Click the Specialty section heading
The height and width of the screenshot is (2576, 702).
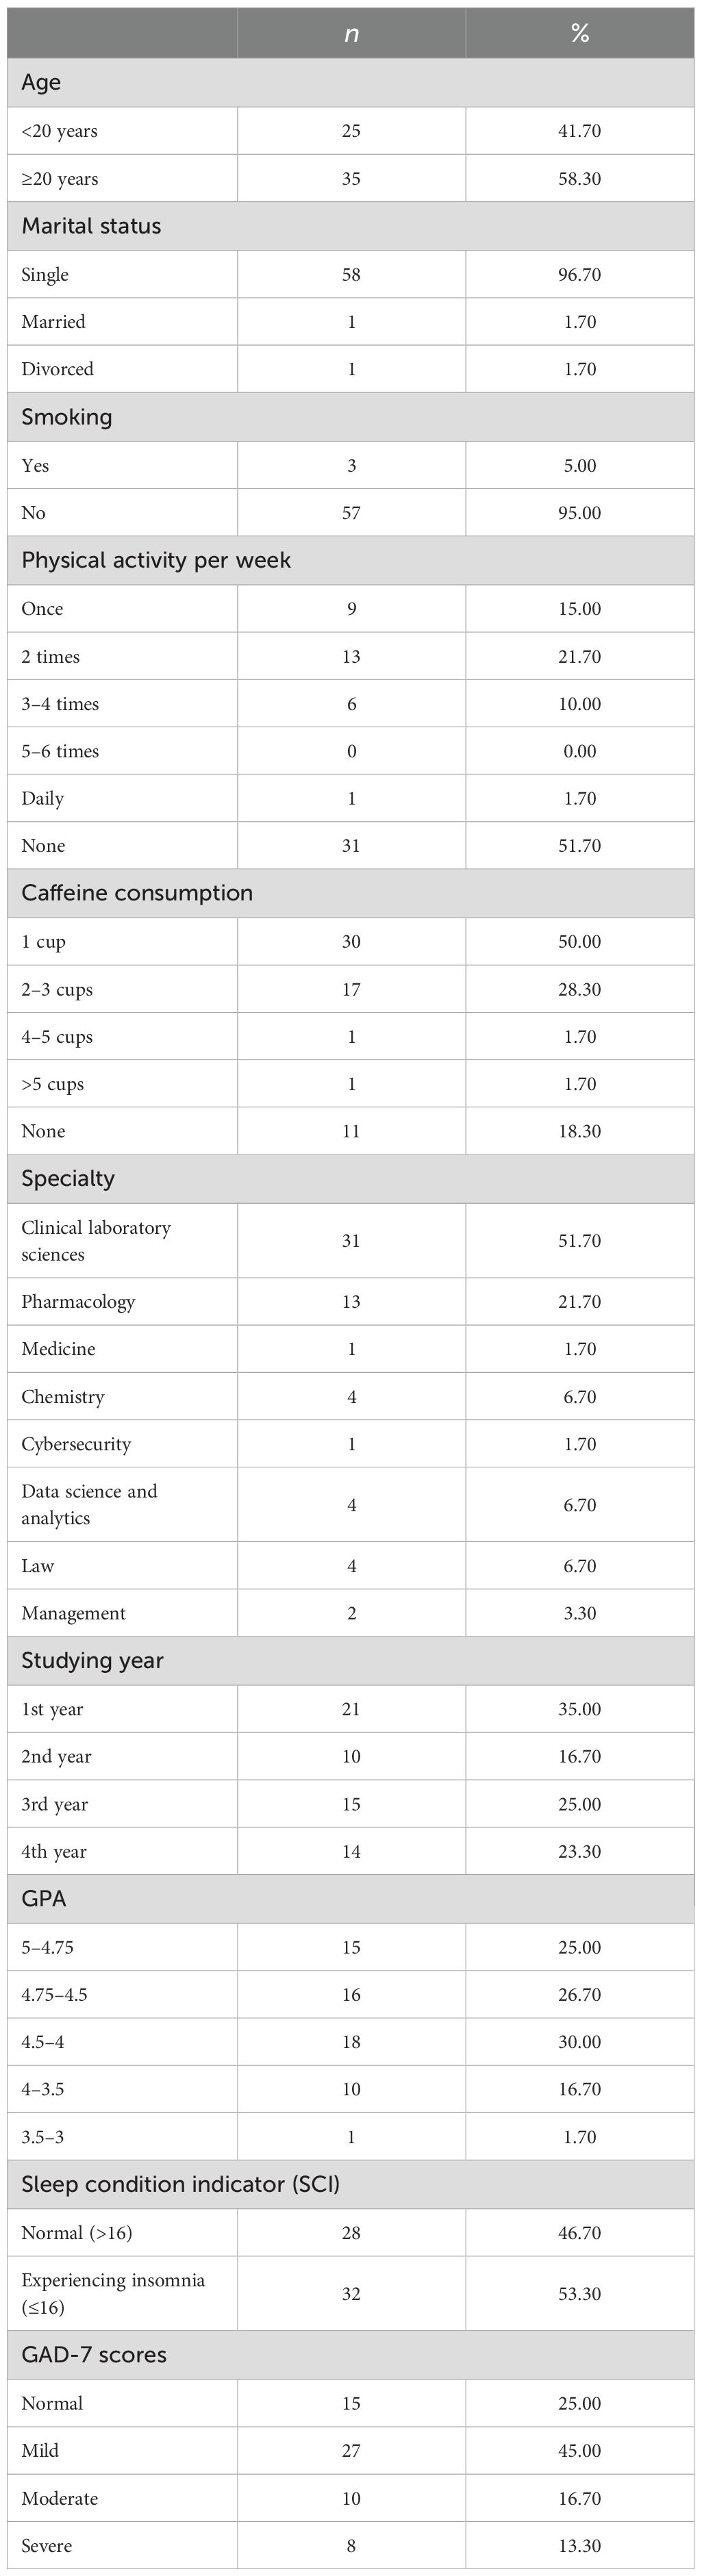click(68, 1178)
